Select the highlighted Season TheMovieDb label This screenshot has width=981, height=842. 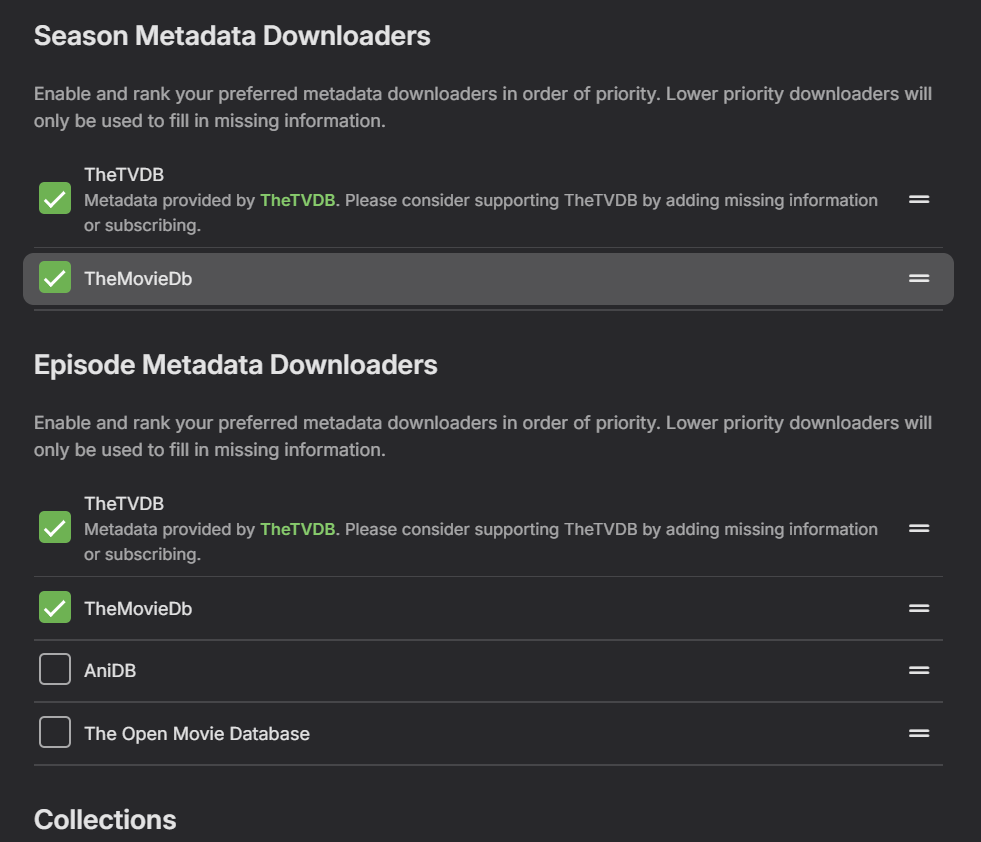point(138,279)
